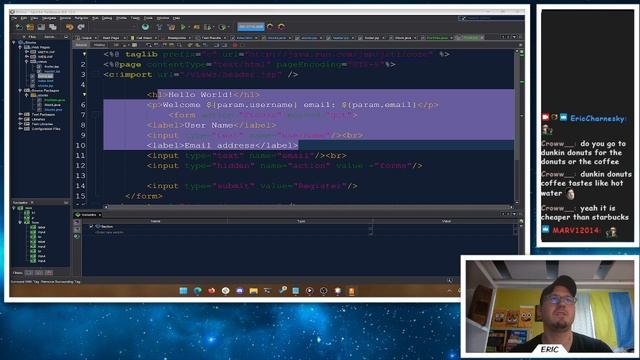Switch to the Breakpoints tab

(x=177, y=38)
